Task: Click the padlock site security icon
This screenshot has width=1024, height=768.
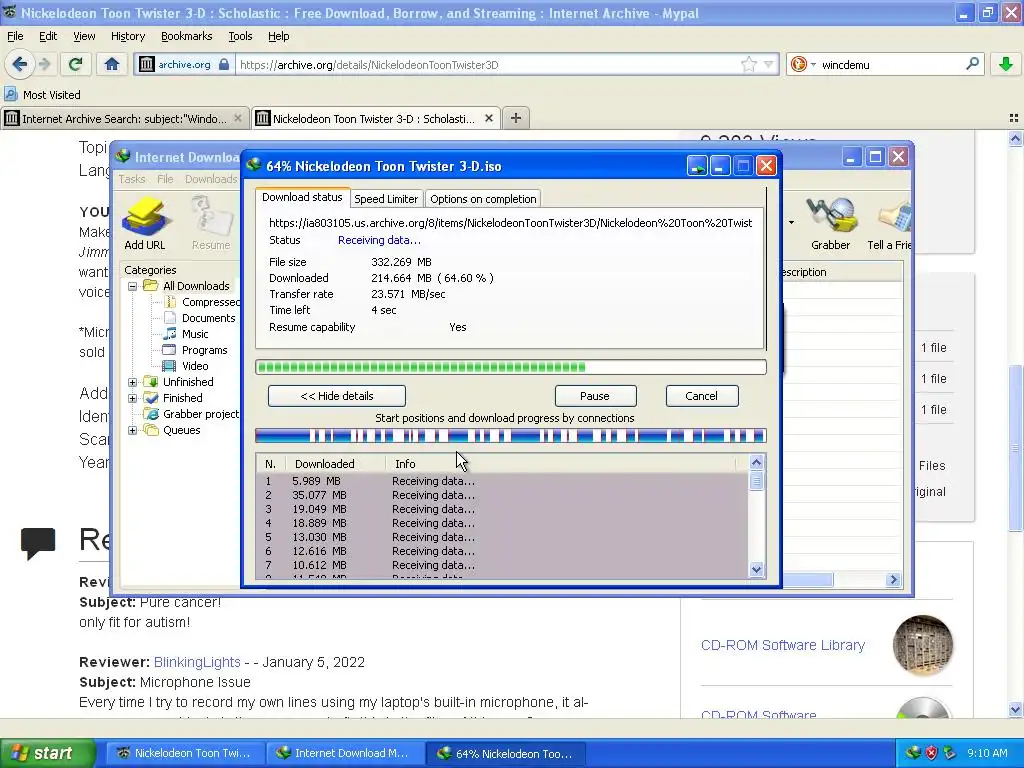Action: tap(224, 64)
